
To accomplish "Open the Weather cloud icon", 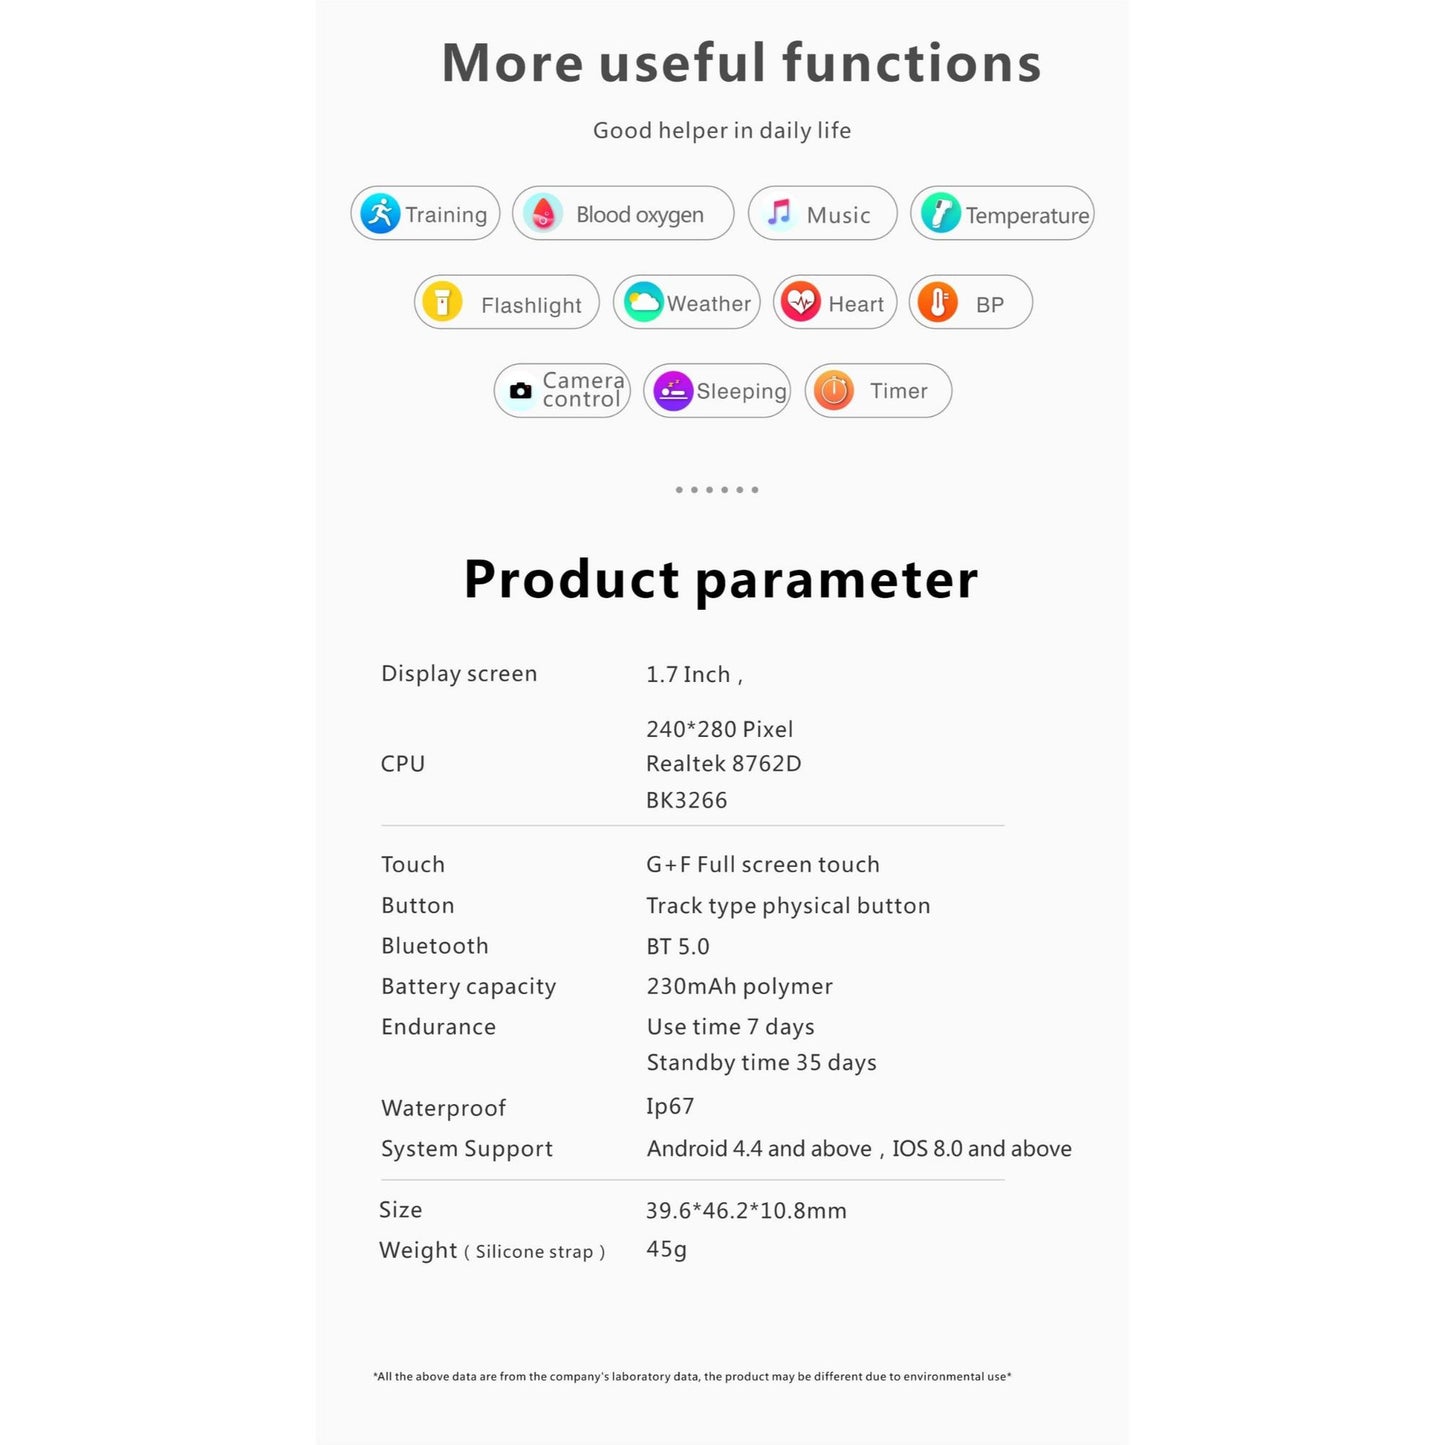I will 643,302.
